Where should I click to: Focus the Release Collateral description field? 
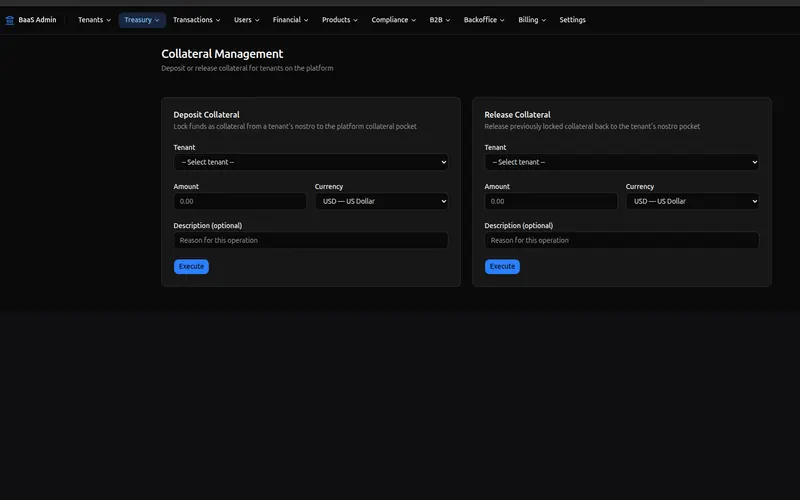(621, 240)
